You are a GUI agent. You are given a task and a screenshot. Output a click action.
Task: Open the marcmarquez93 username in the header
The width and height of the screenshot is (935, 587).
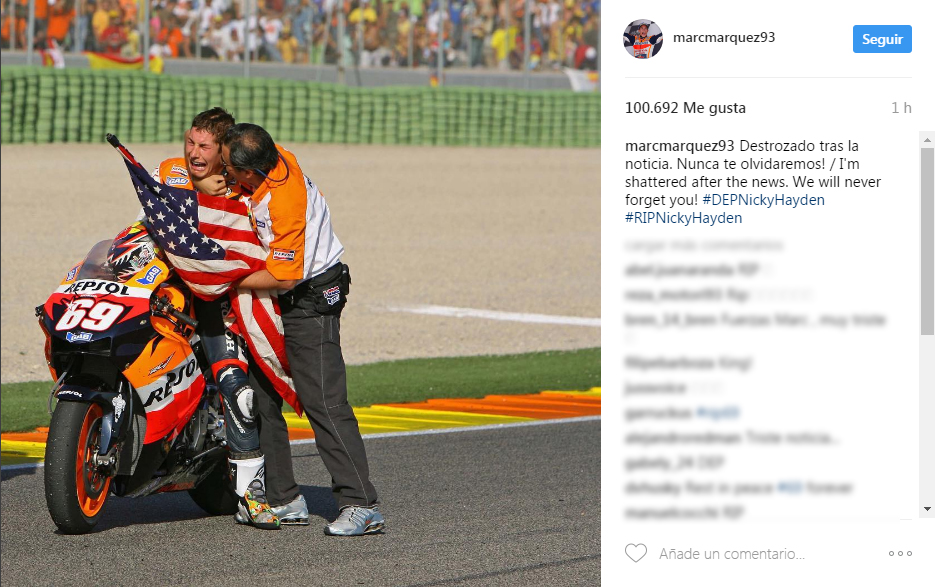tap(724, 37)
